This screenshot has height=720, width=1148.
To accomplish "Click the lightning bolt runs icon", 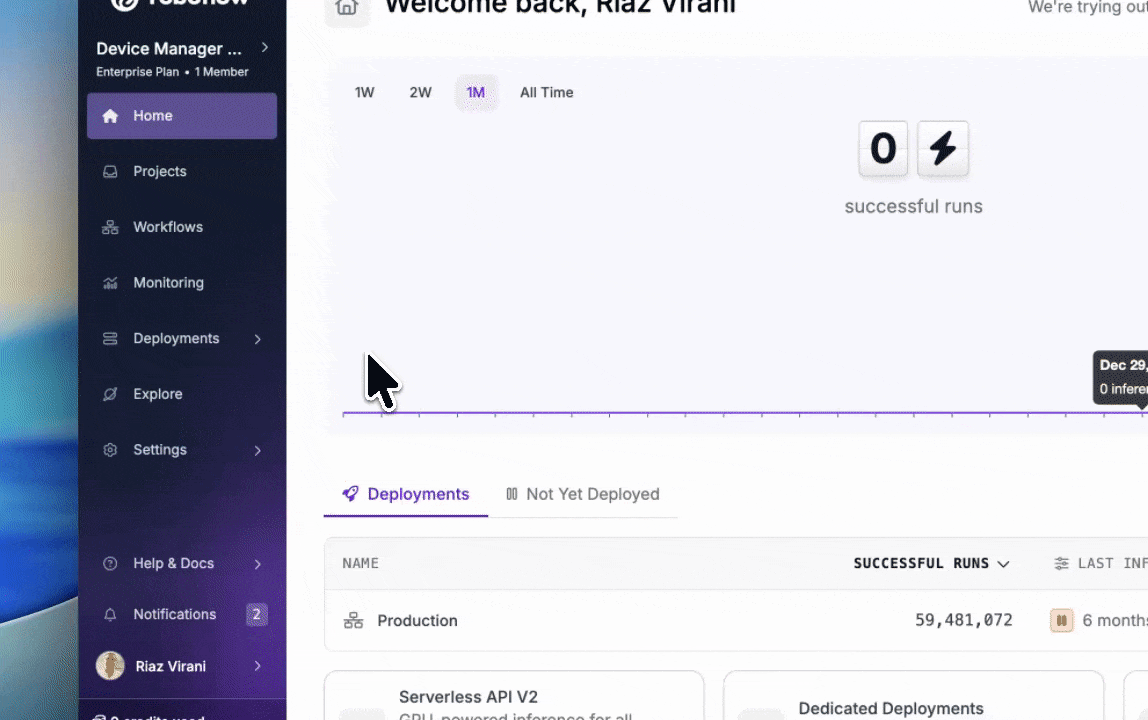I will tap(942, 149).
